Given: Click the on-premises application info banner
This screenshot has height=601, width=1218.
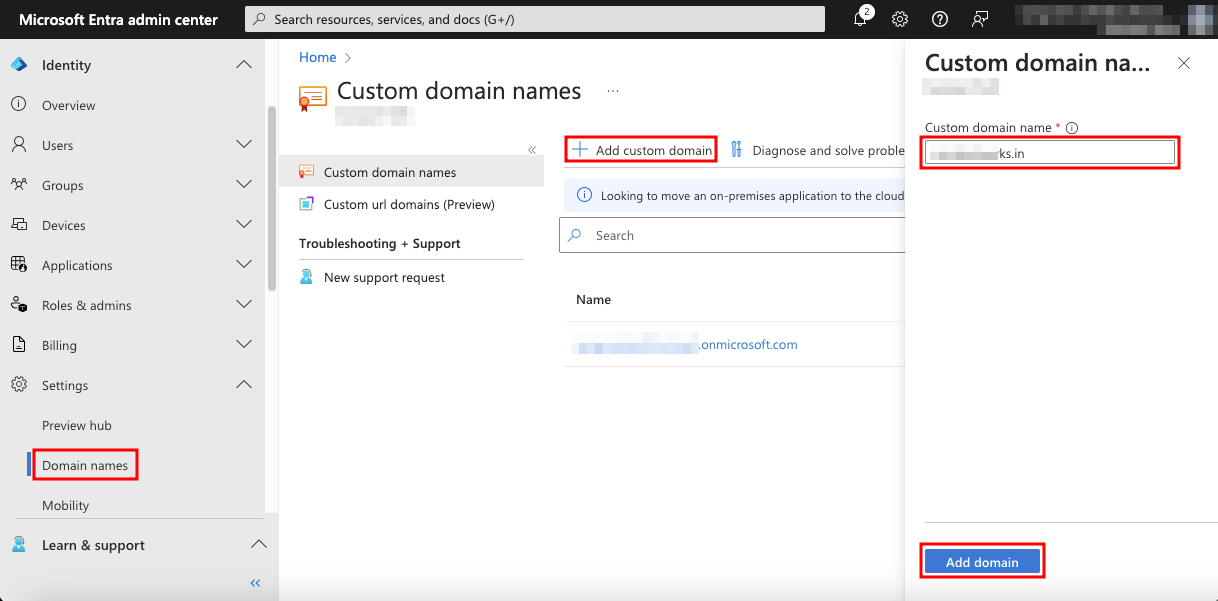Looking at the screenshot, I should (735, 196).
